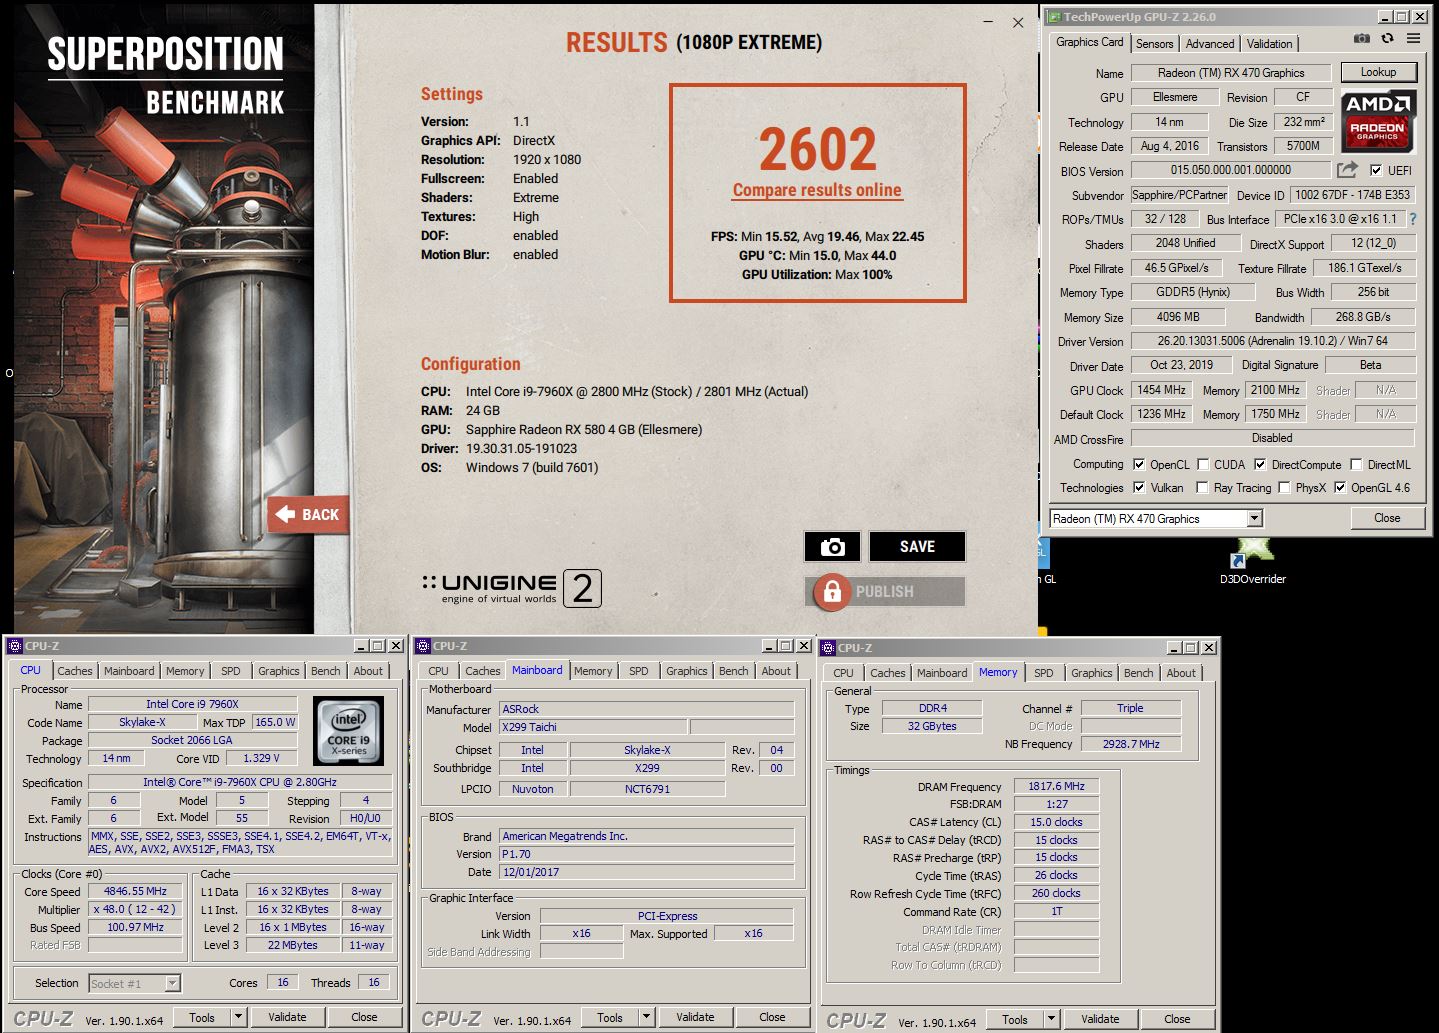Click Close in the Mainboard CPU-Z window
Viewport: 1439px width, 1033px height.
pos(772,1017)
